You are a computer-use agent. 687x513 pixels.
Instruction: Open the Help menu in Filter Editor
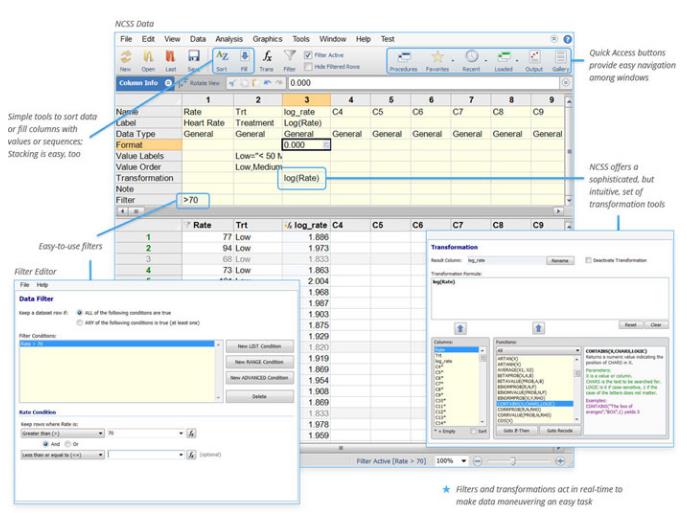(42, 285)
